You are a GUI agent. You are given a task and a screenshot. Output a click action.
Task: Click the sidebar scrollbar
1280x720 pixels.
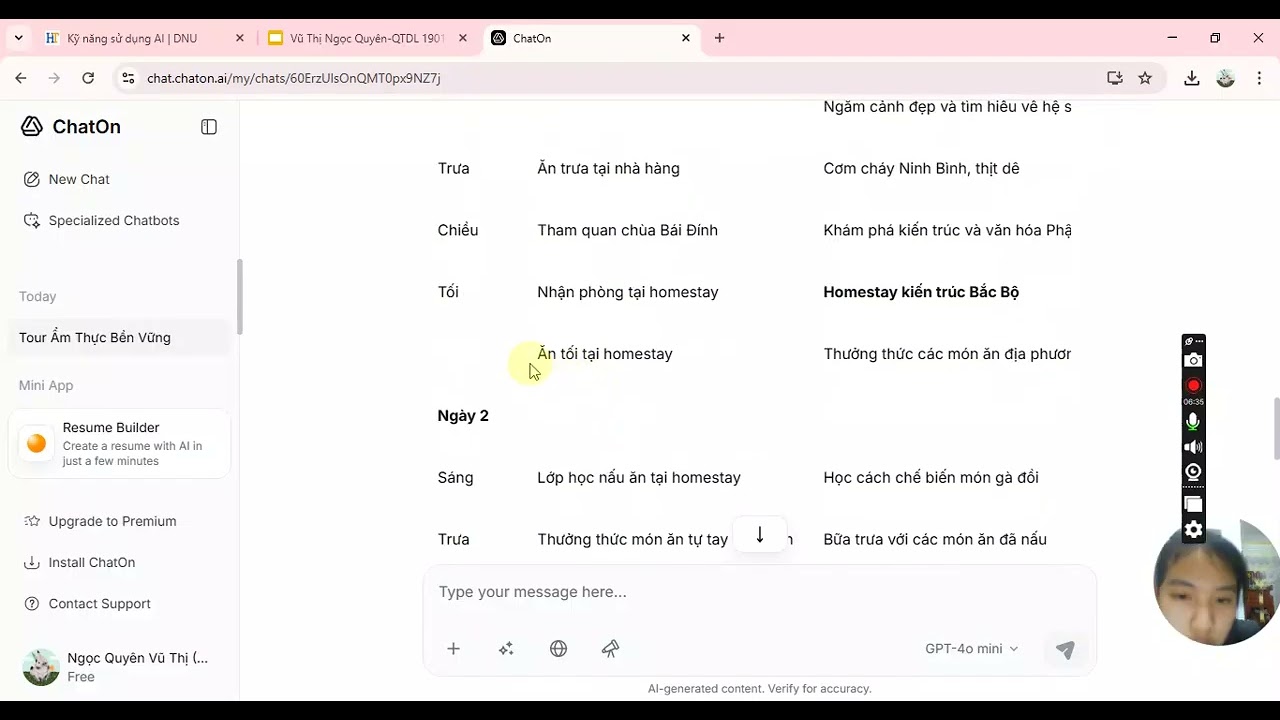pos(238,297)
